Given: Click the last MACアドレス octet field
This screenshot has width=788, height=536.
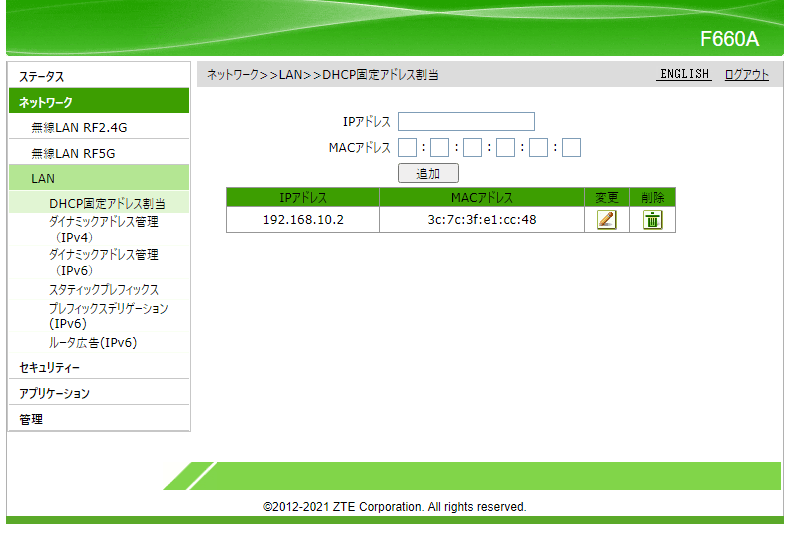Looking at the screenshot, I should click(571, 148).
